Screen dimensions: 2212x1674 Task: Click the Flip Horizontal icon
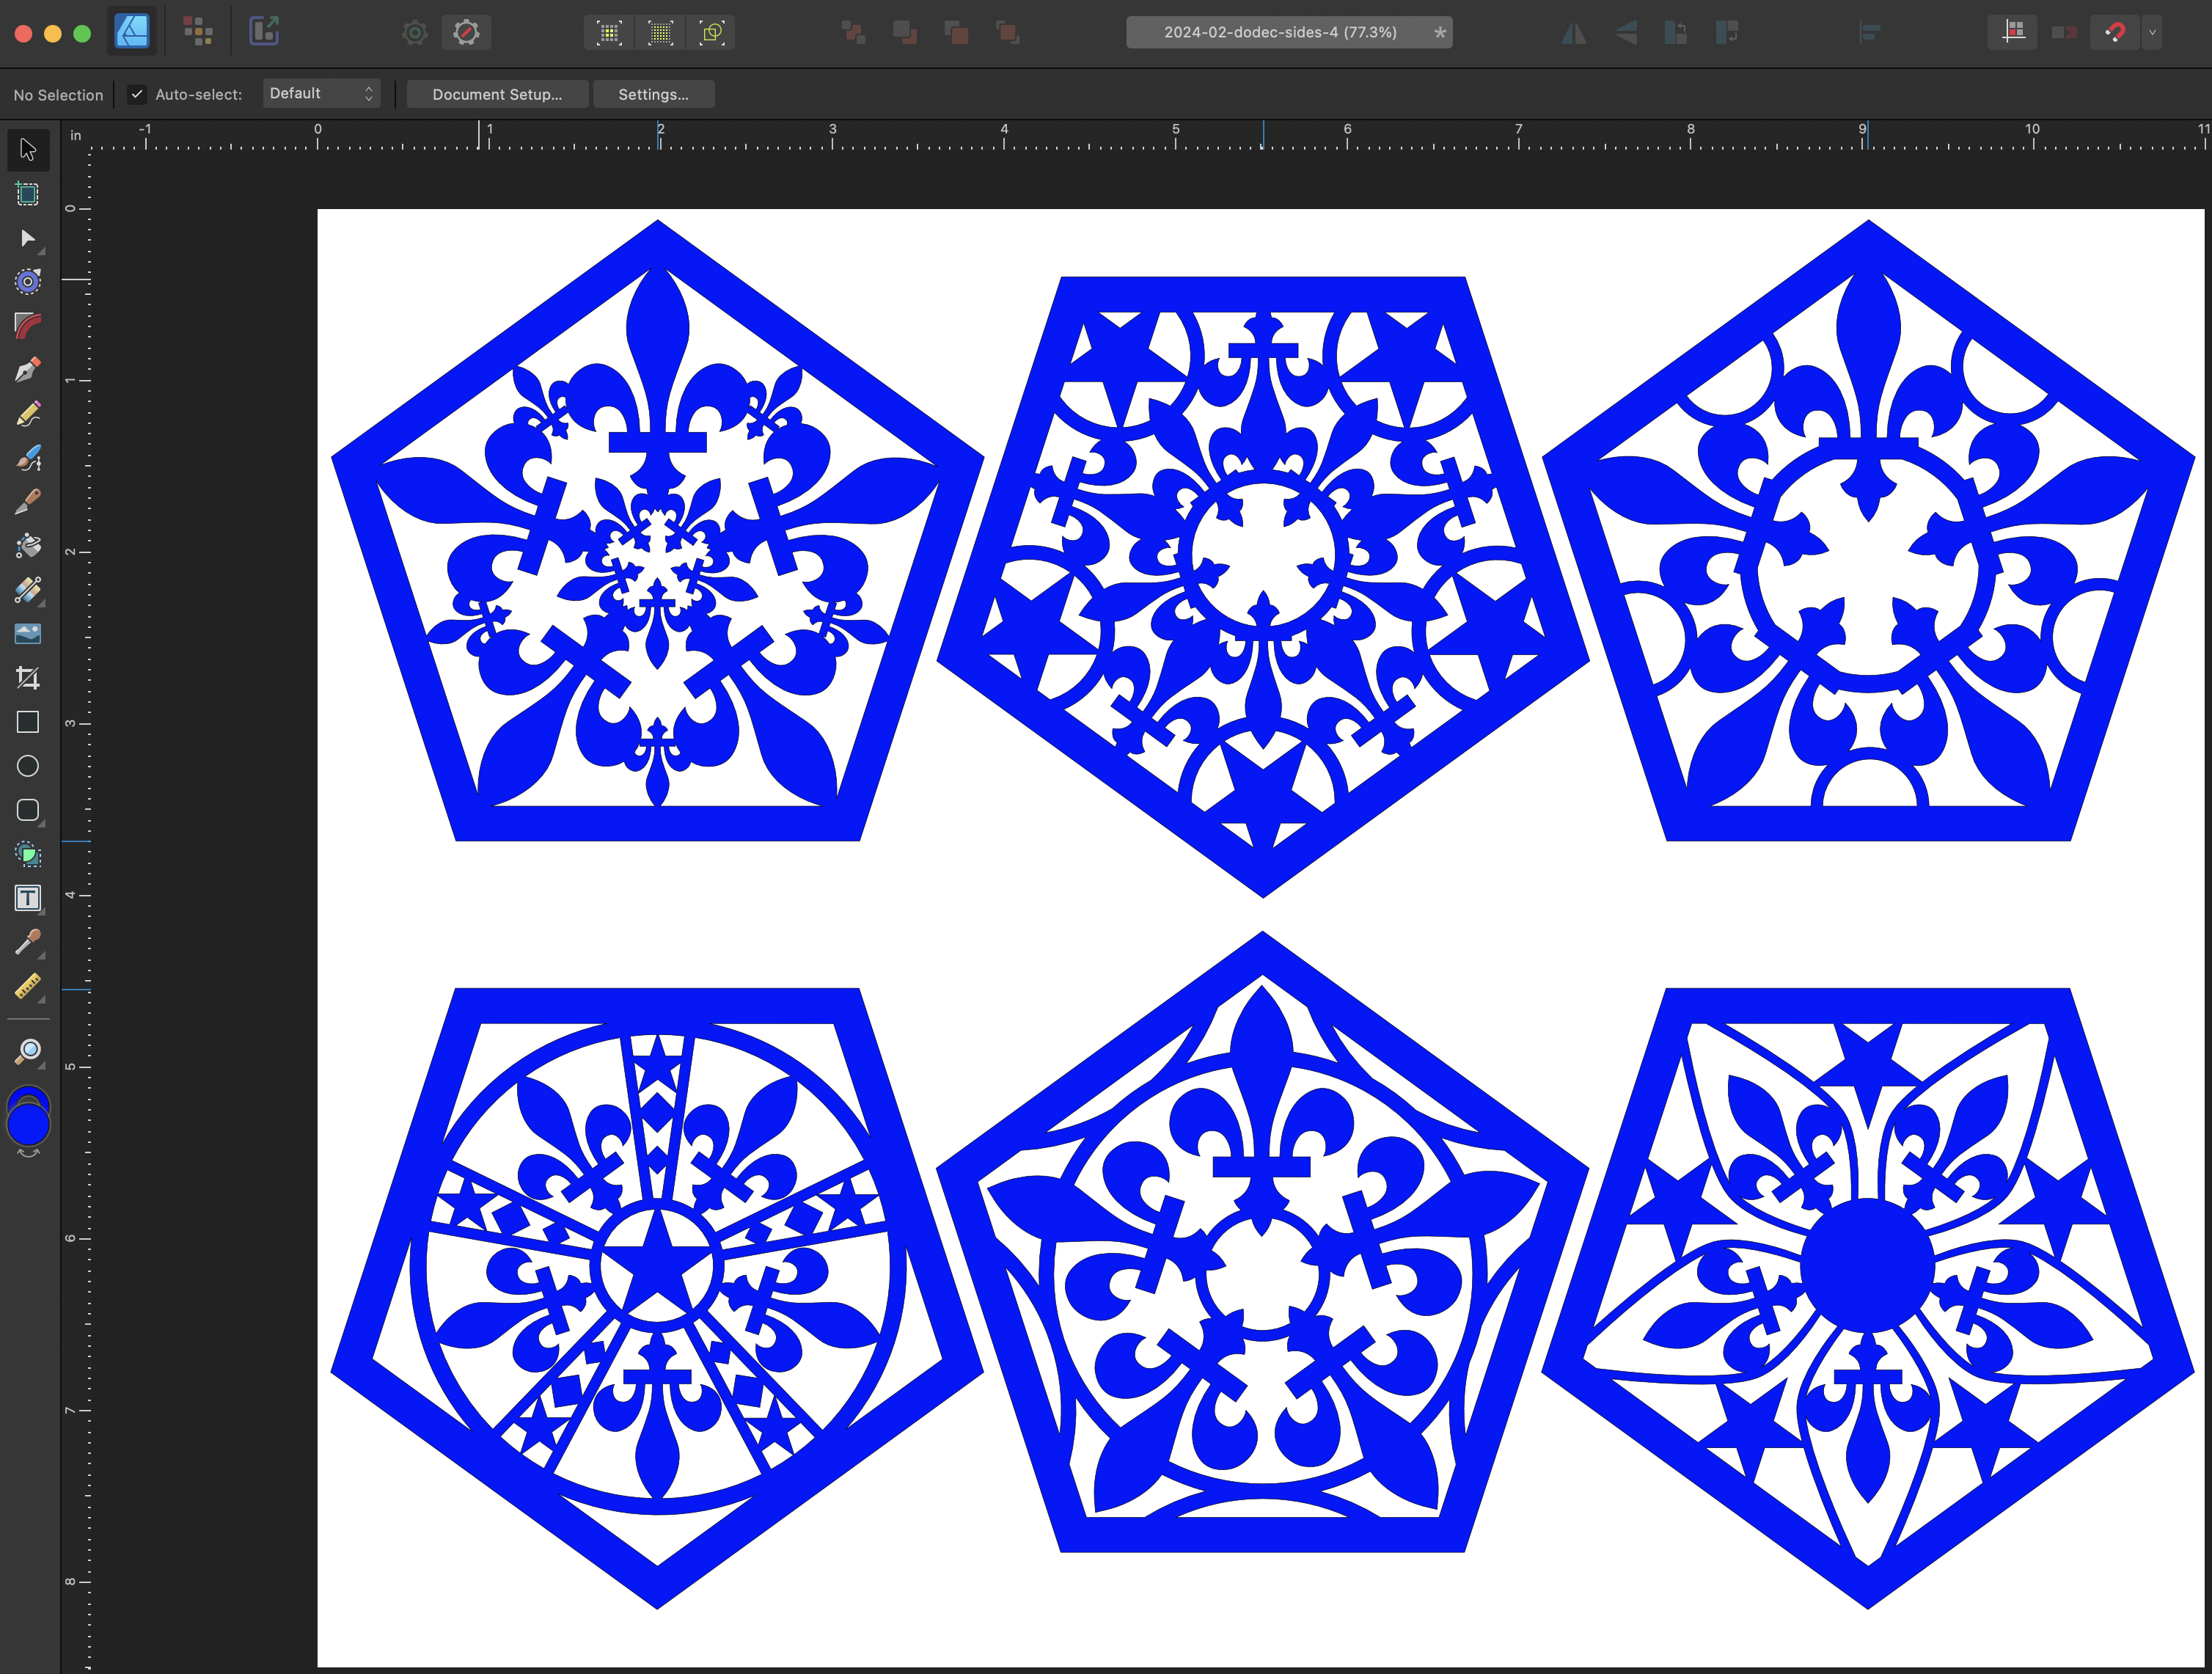[x=1574, y=33]
